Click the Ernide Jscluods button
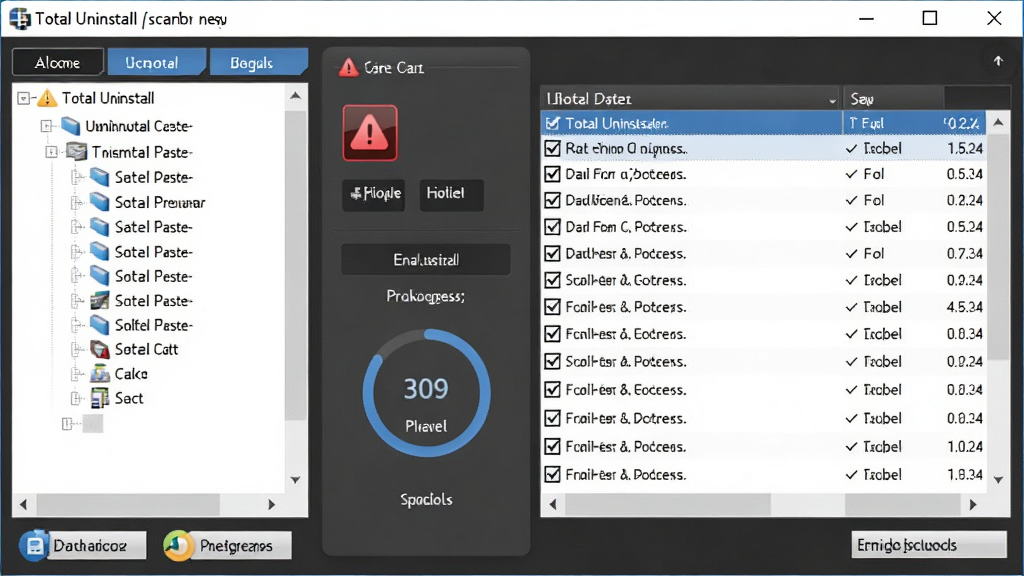Image resolution: width=1024 pixels, height=576 pixels. click(x=929, y=545)
